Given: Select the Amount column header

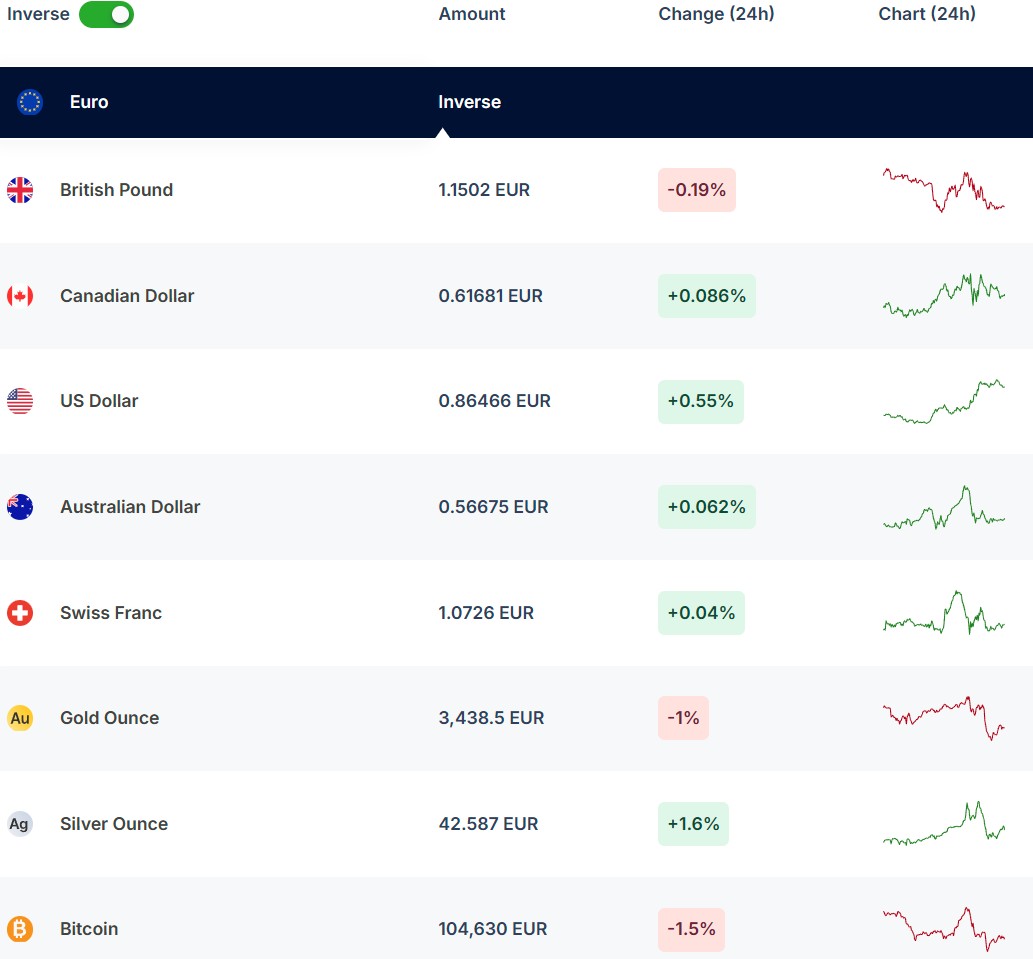Looking at the screenshot, I should [472, 14].
